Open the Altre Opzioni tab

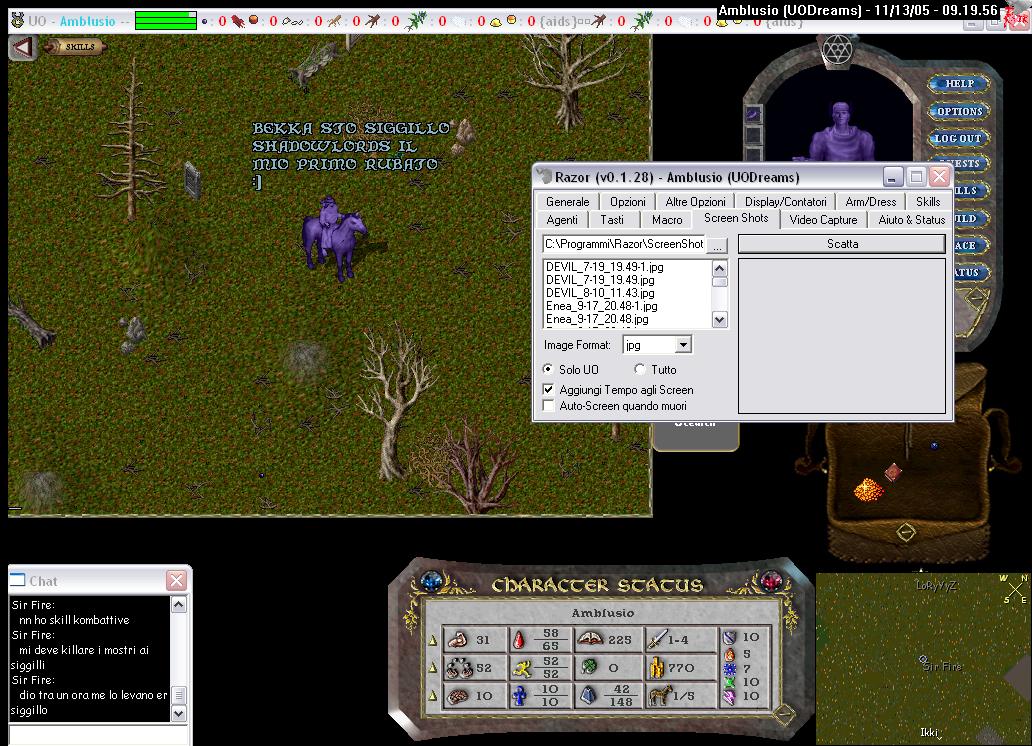[x=695, y=201]
